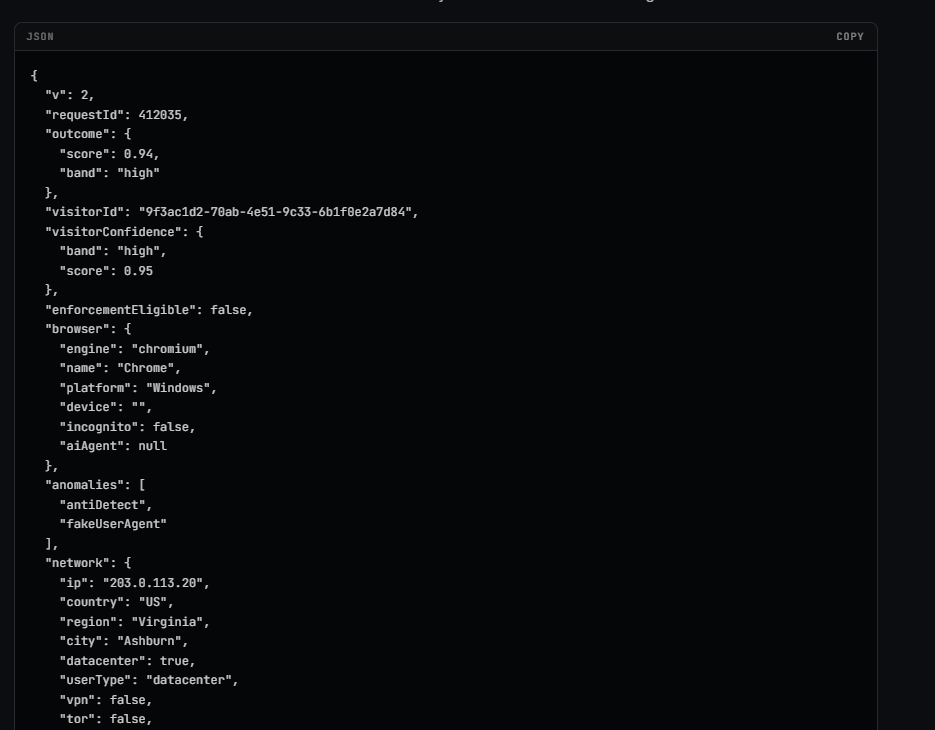This screenshot has height=730, width=935.
Task: Select the "Chrome" name value
Action: 145,368
